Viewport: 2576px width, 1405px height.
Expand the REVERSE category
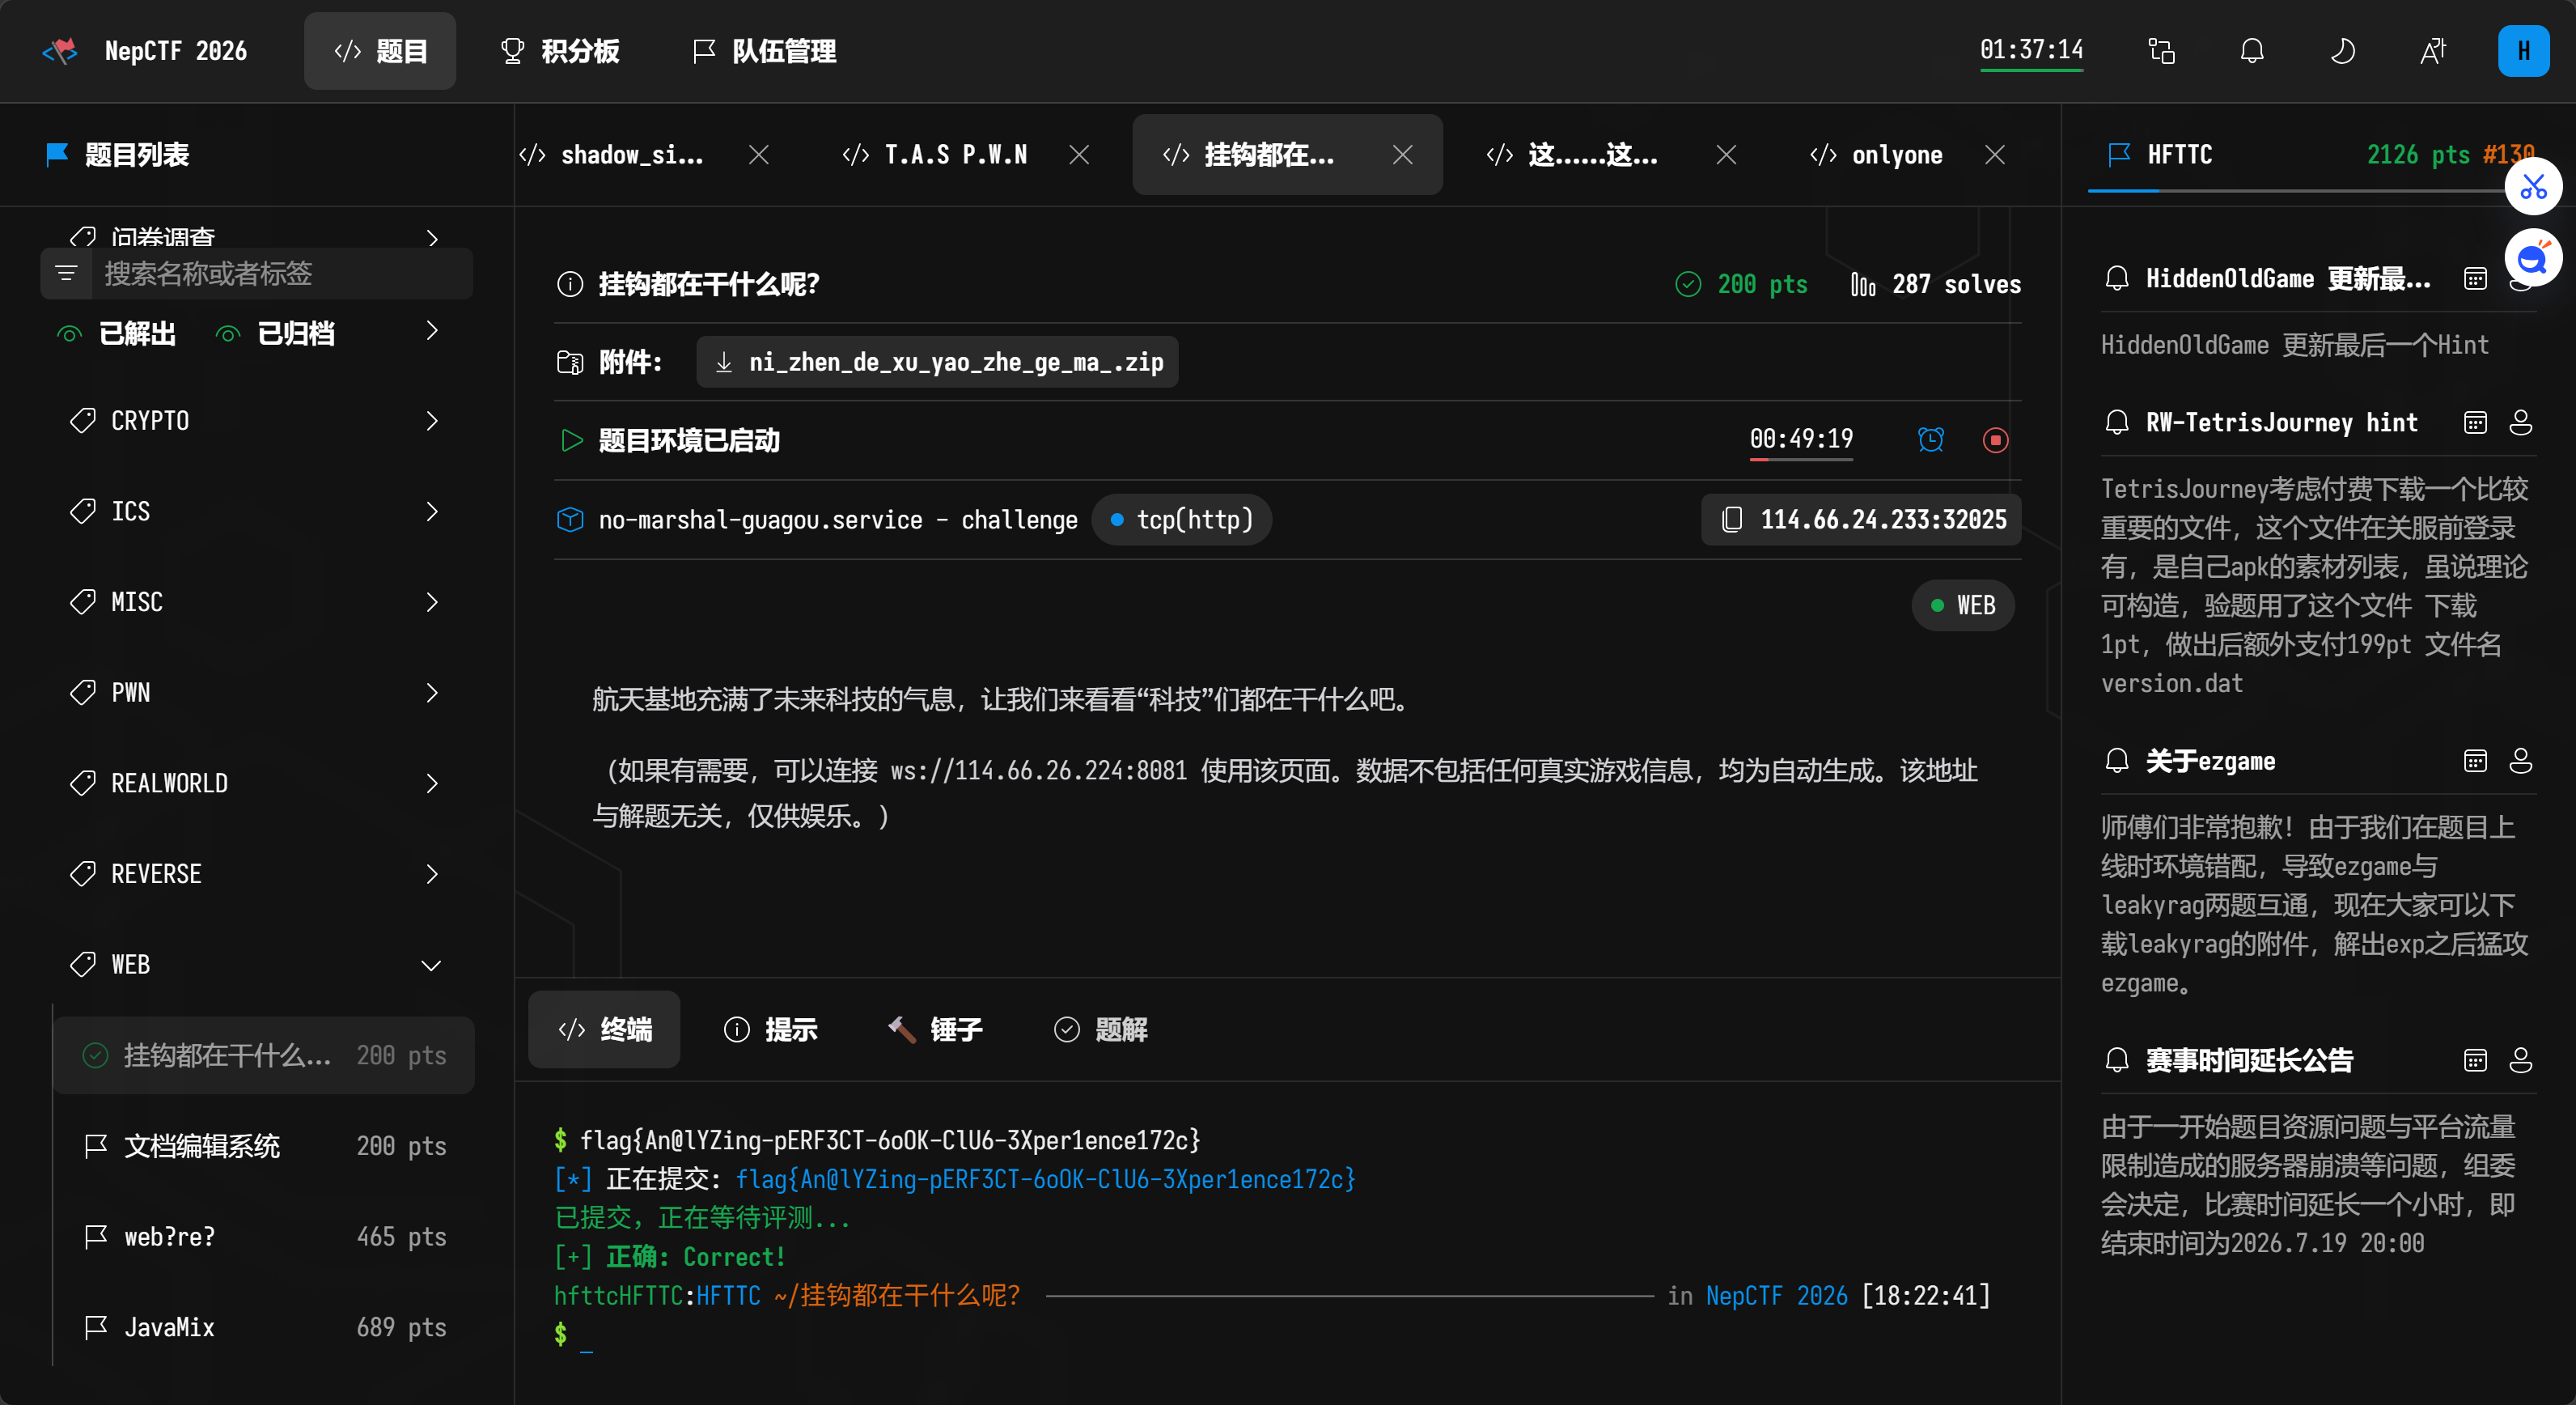click(256, 874)
